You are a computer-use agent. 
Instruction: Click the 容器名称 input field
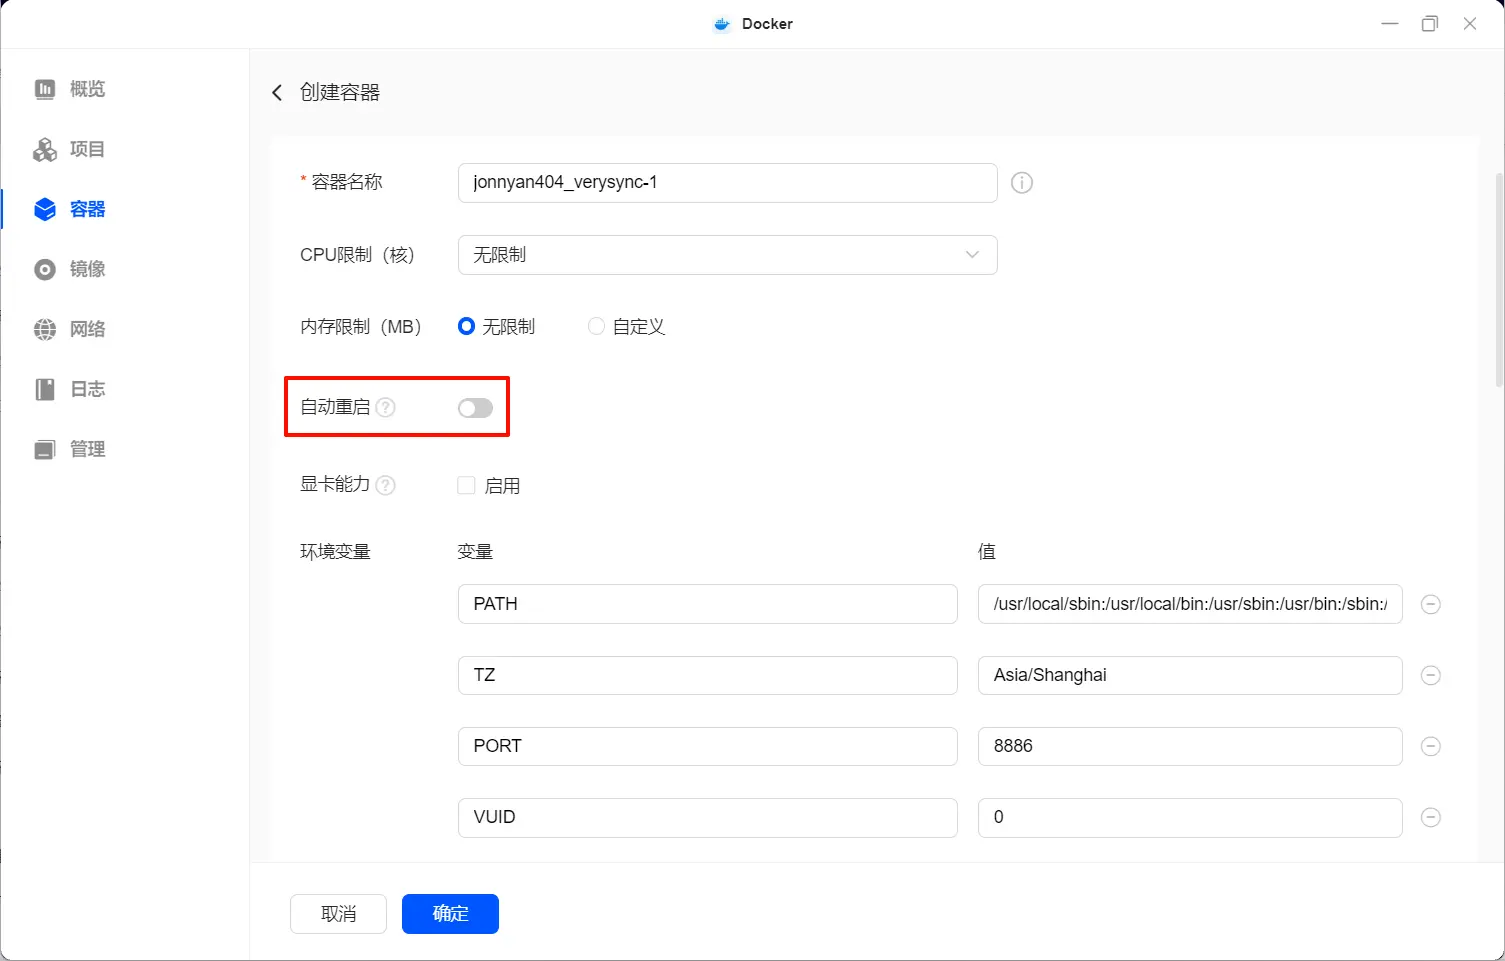[727, 183]
